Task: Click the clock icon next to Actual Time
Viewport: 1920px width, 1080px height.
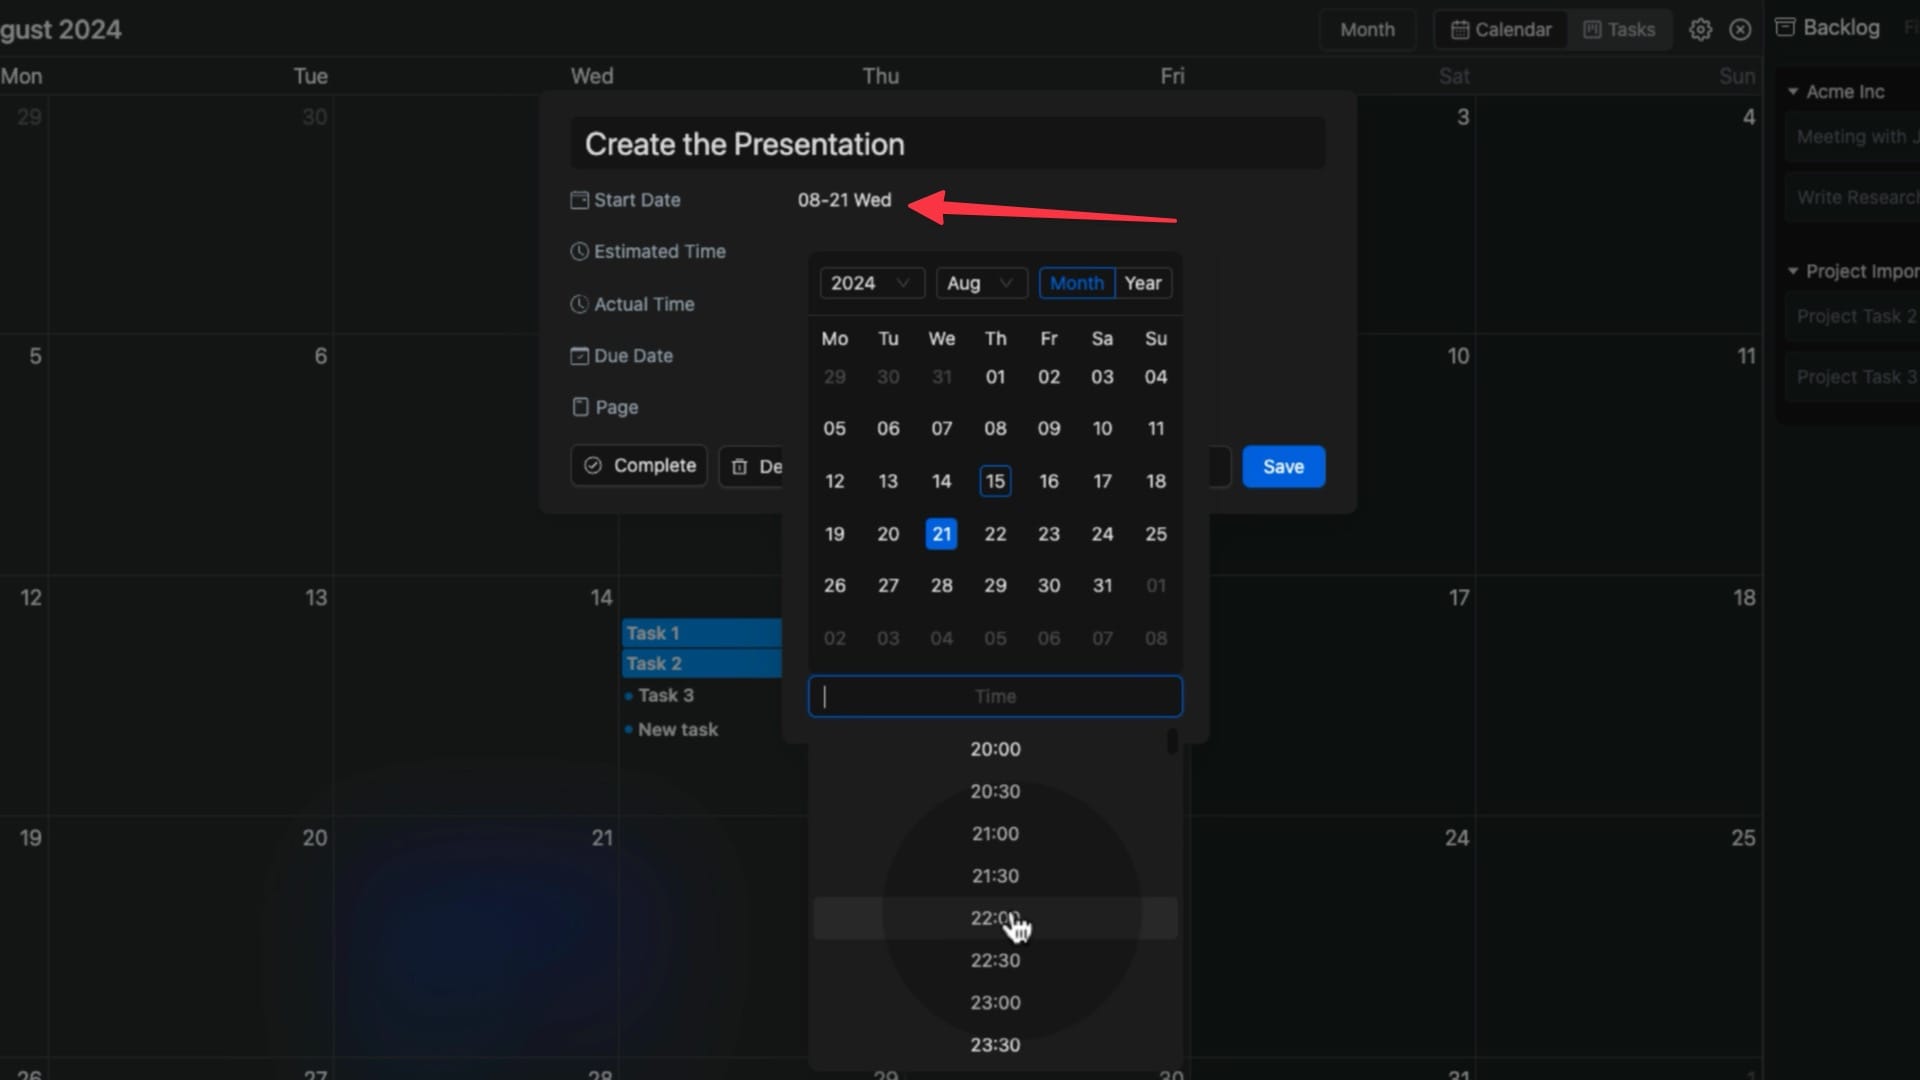Action: tap(579, 303)
